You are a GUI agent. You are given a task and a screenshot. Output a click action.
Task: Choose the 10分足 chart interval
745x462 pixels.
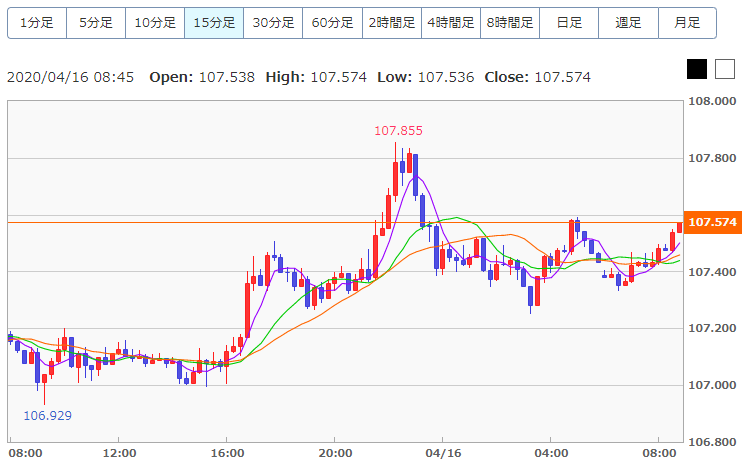click(x=155, y=22)
